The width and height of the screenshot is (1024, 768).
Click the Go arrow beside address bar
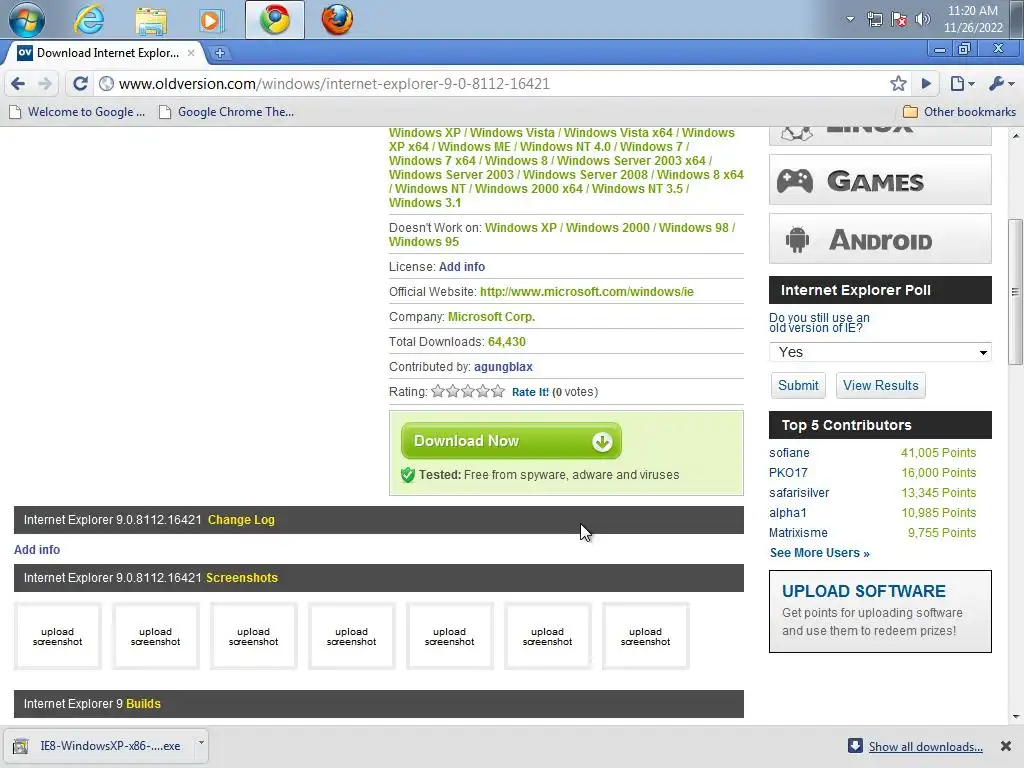[x=926, y=84]
